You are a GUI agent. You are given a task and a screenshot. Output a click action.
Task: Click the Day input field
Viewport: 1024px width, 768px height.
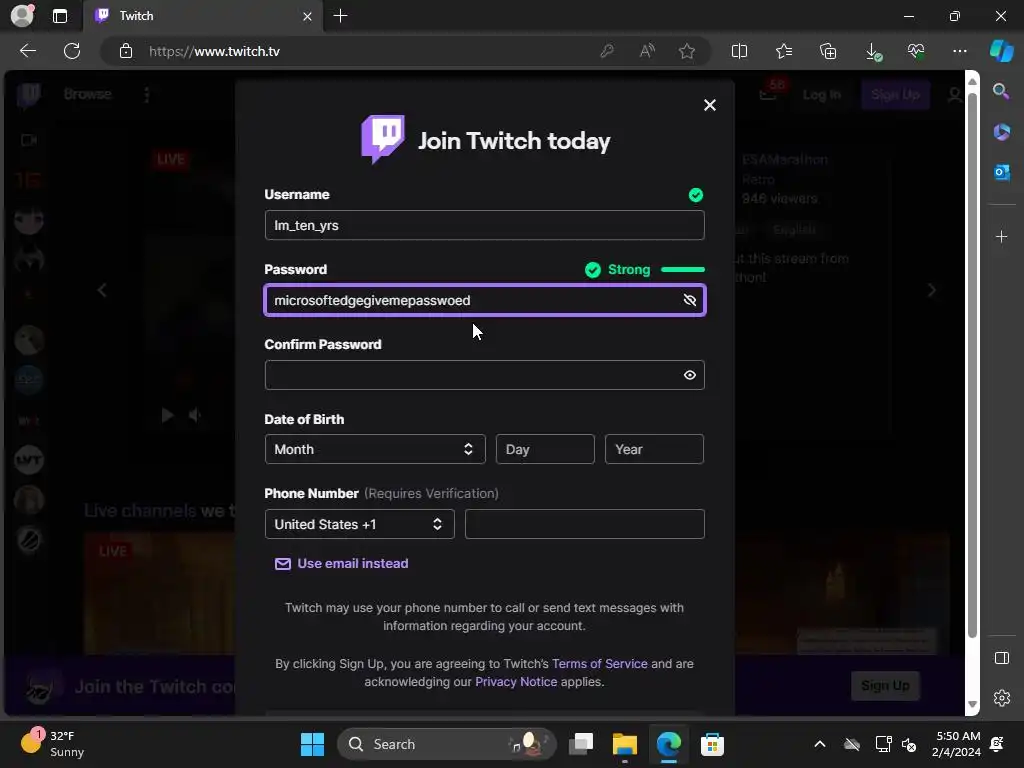545,449
